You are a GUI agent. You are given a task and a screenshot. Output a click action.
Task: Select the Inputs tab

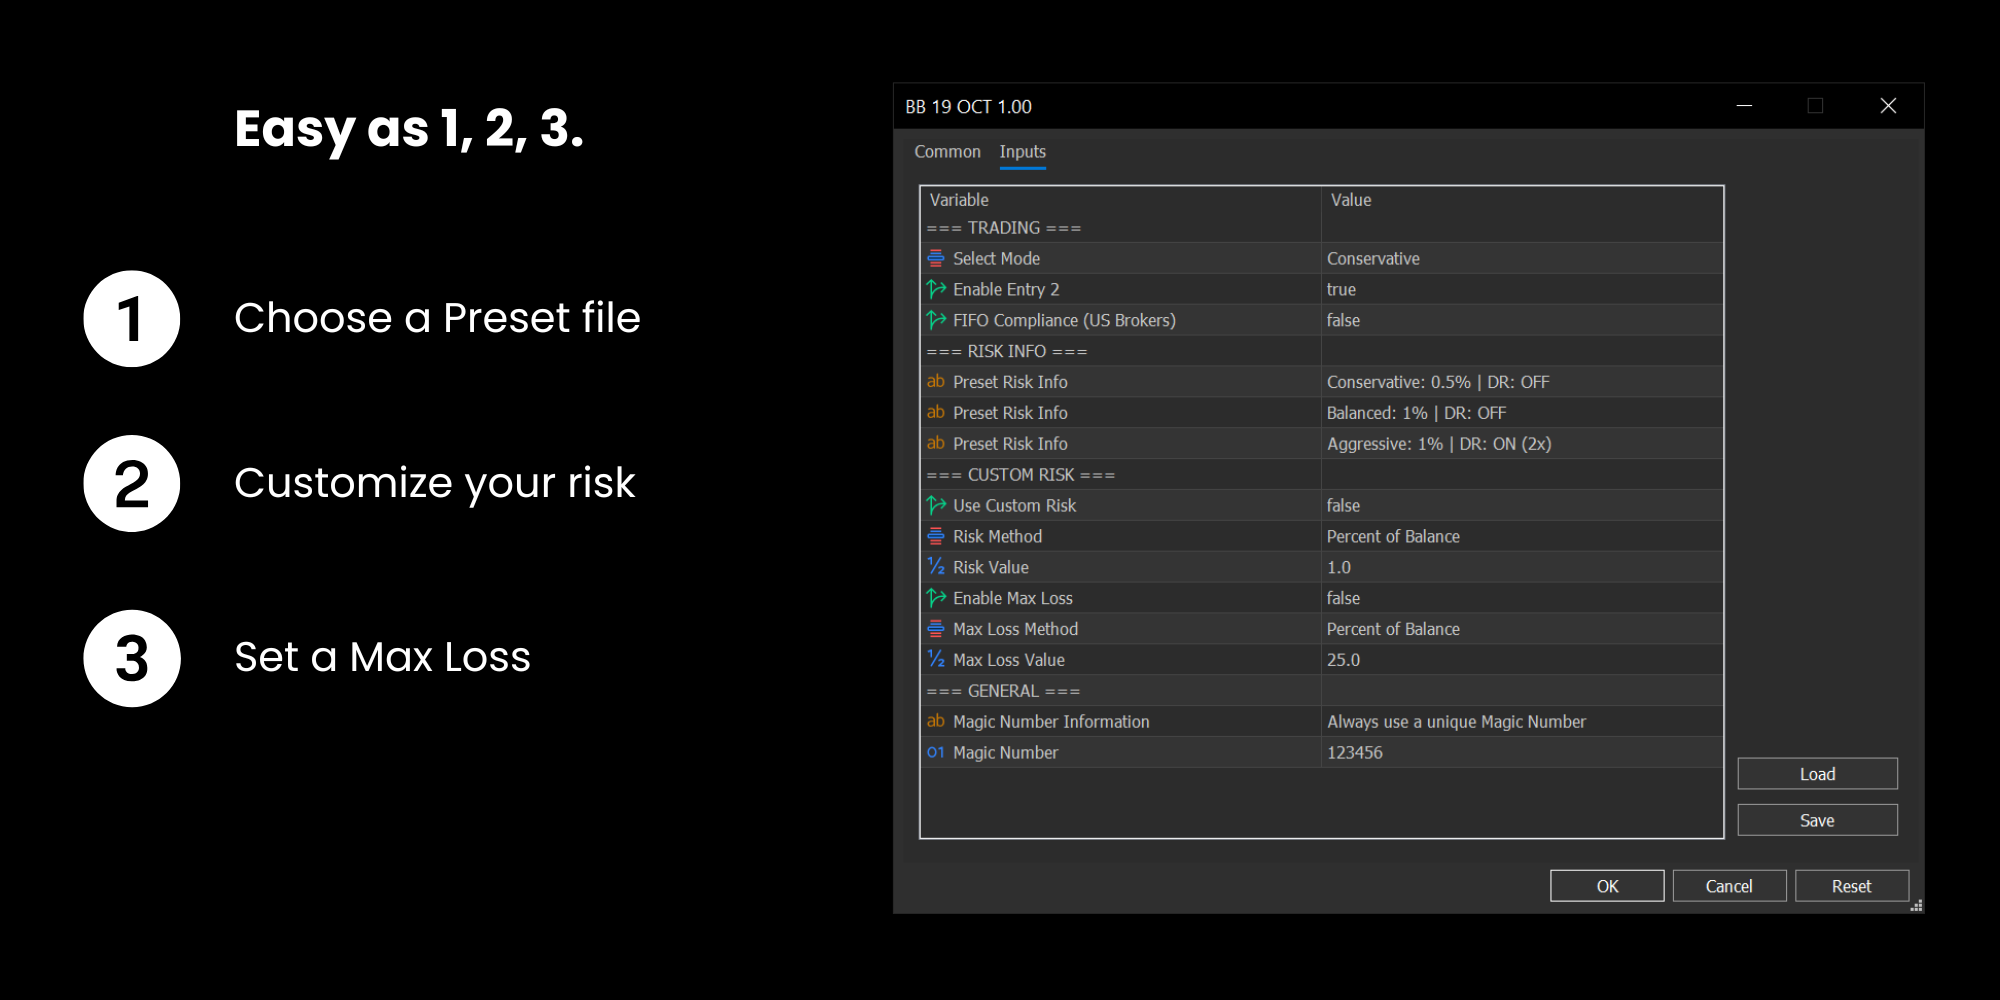click(x=1022, y=152)
